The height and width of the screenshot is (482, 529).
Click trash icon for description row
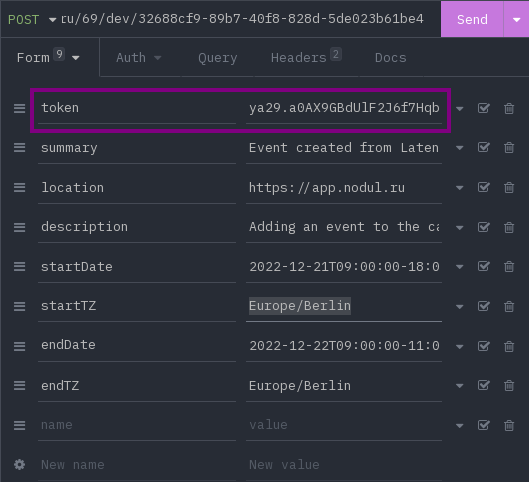509,227
